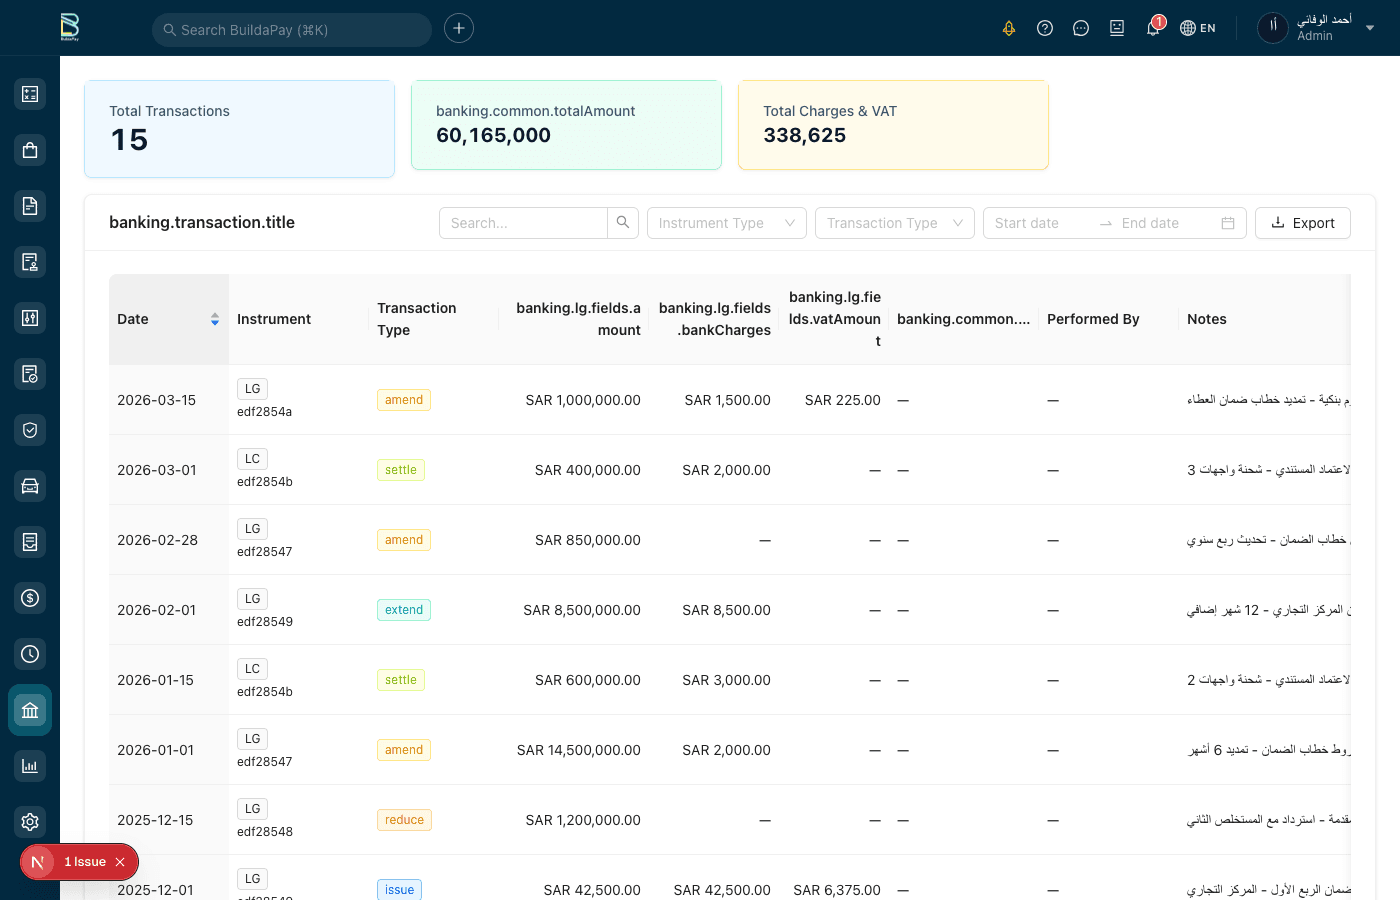This screenshot has width=1400, height=900.
Task: Open help using the question mark icon
Action: [1045, 28]
